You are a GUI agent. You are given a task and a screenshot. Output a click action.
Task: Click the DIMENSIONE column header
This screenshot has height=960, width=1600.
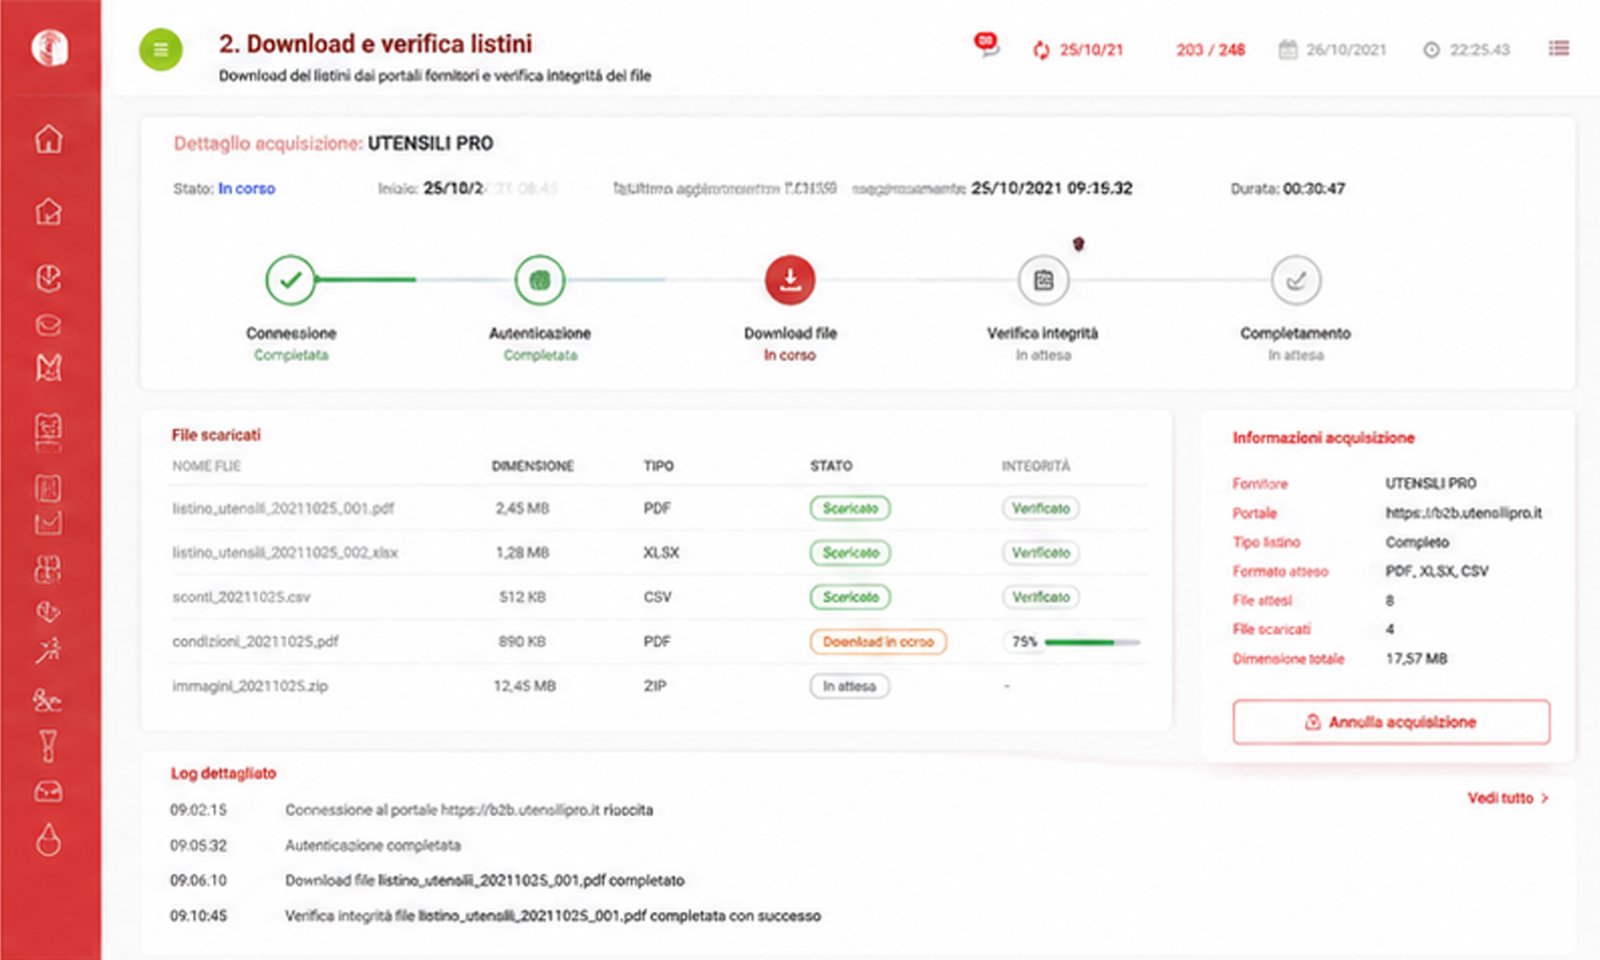[532, 466]
